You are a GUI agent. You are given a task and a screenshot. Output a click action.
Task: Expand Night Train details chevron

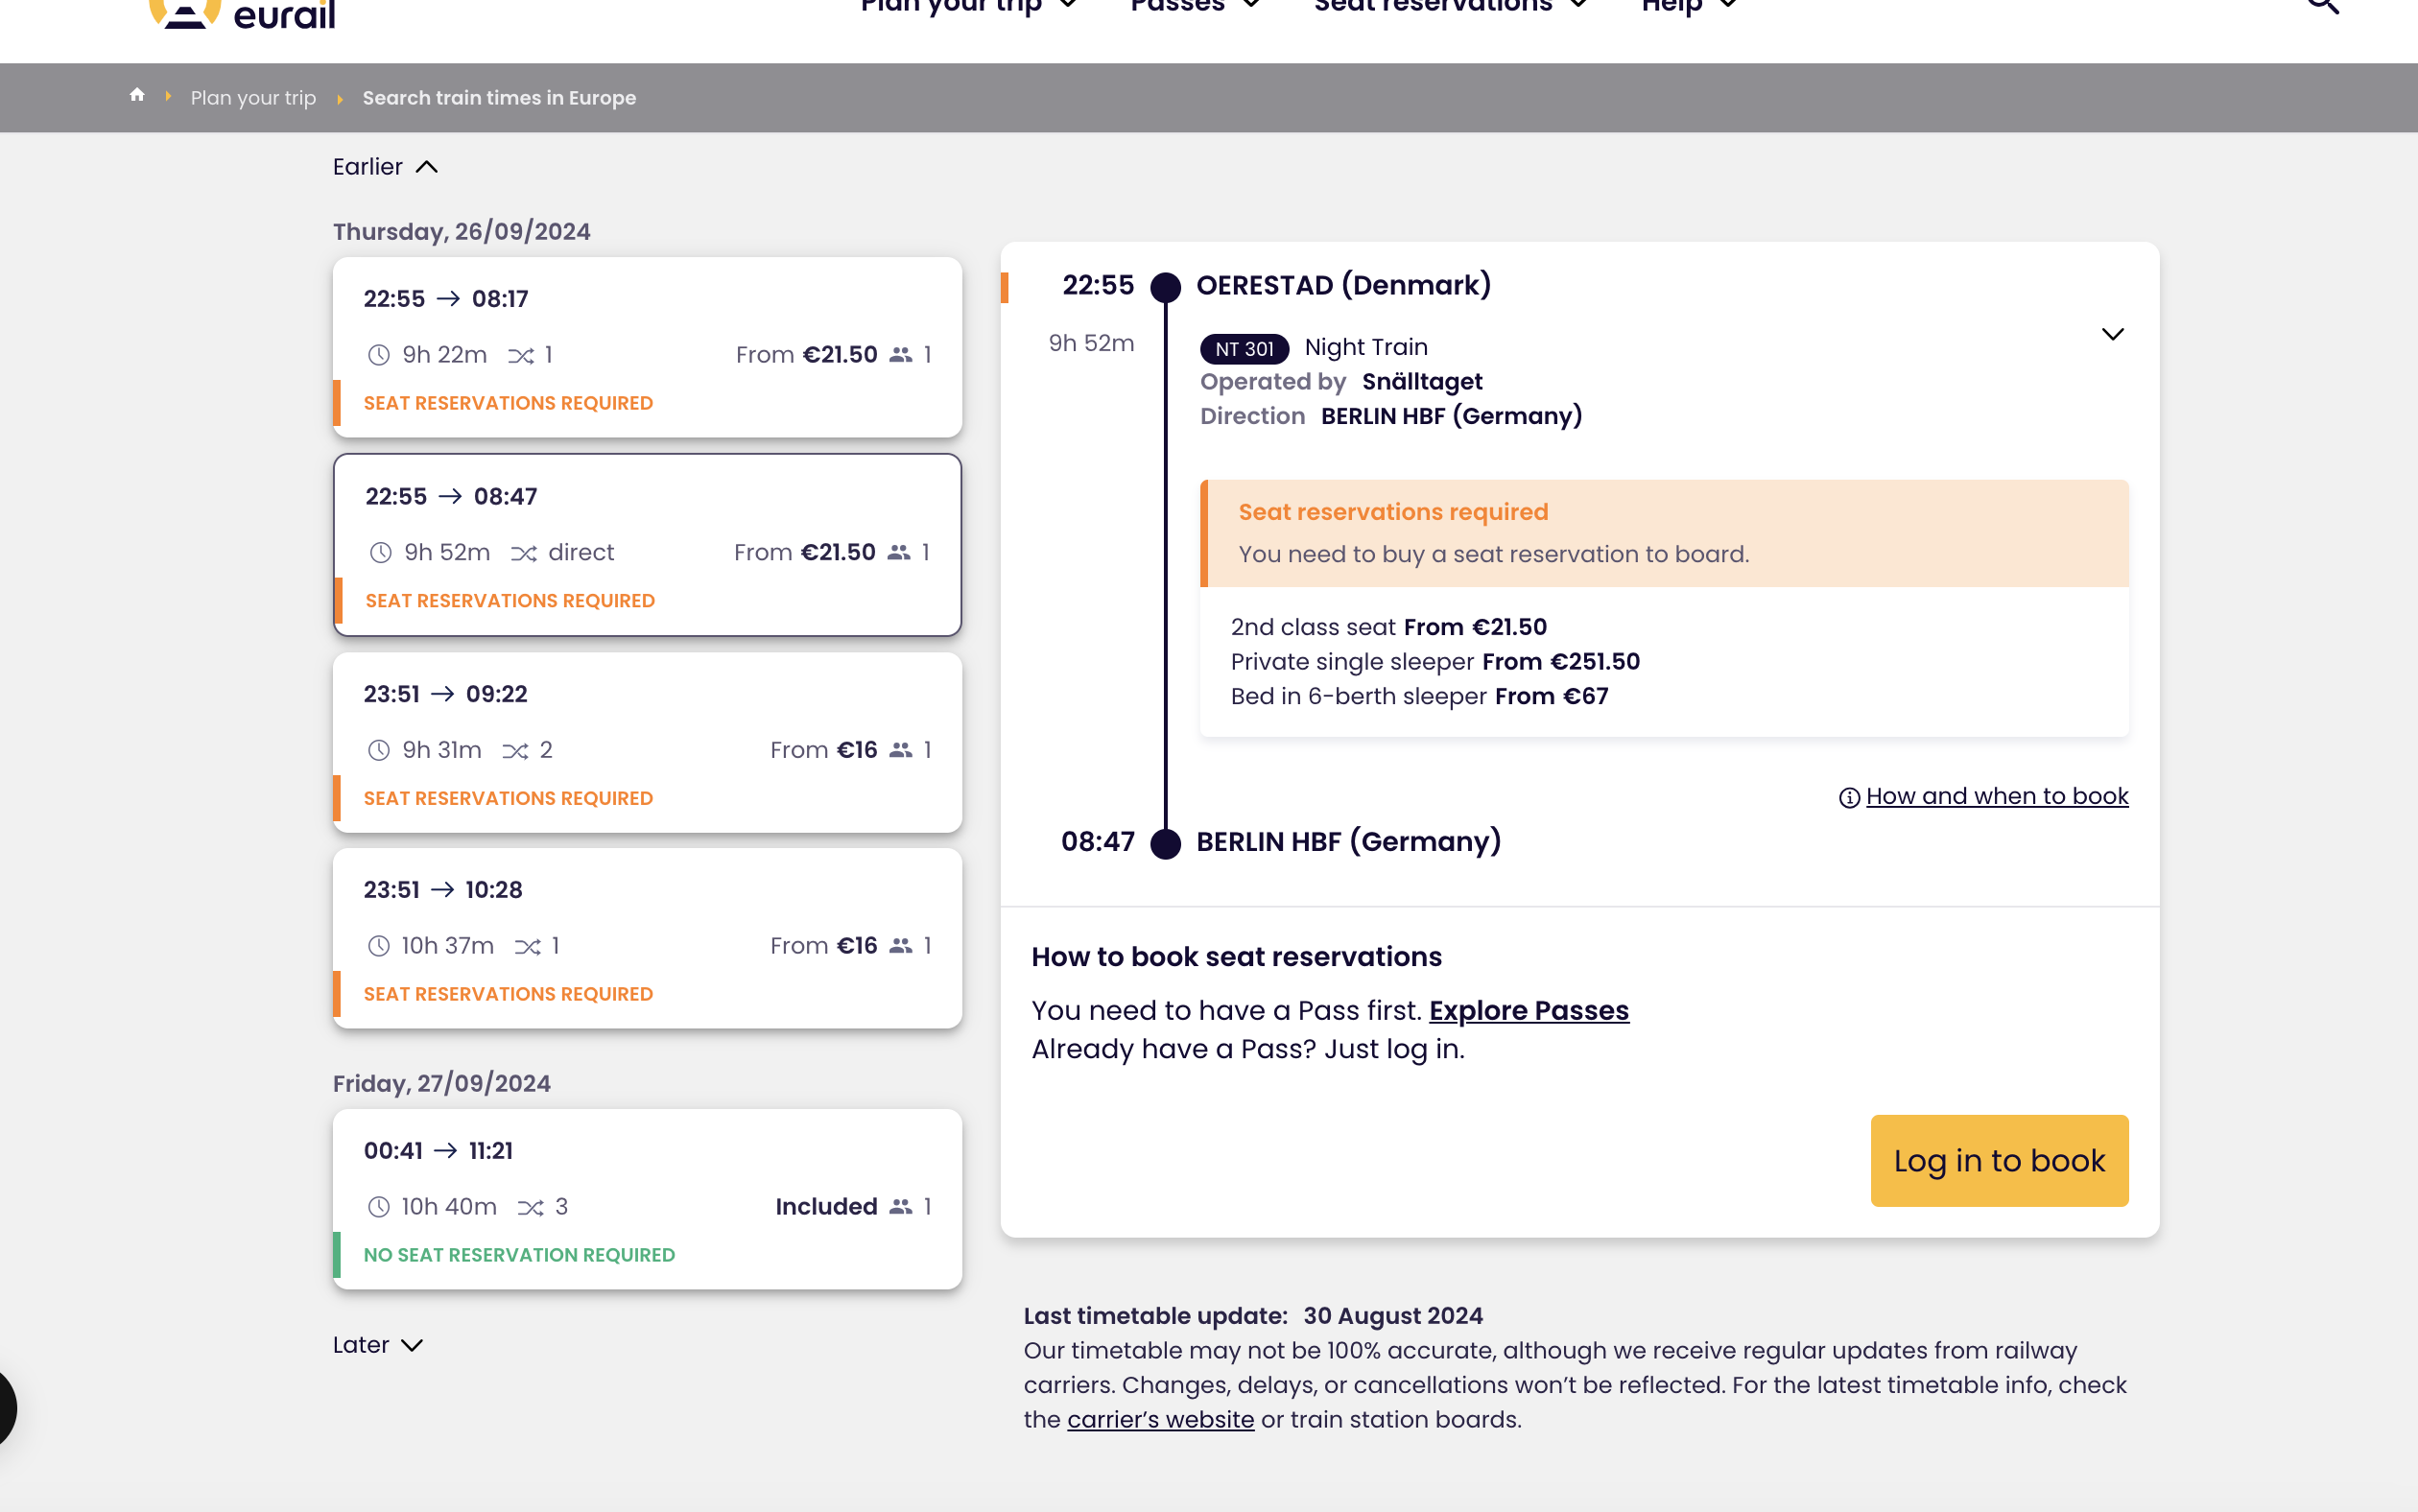pyautogui.click(x=2112, y=334)
